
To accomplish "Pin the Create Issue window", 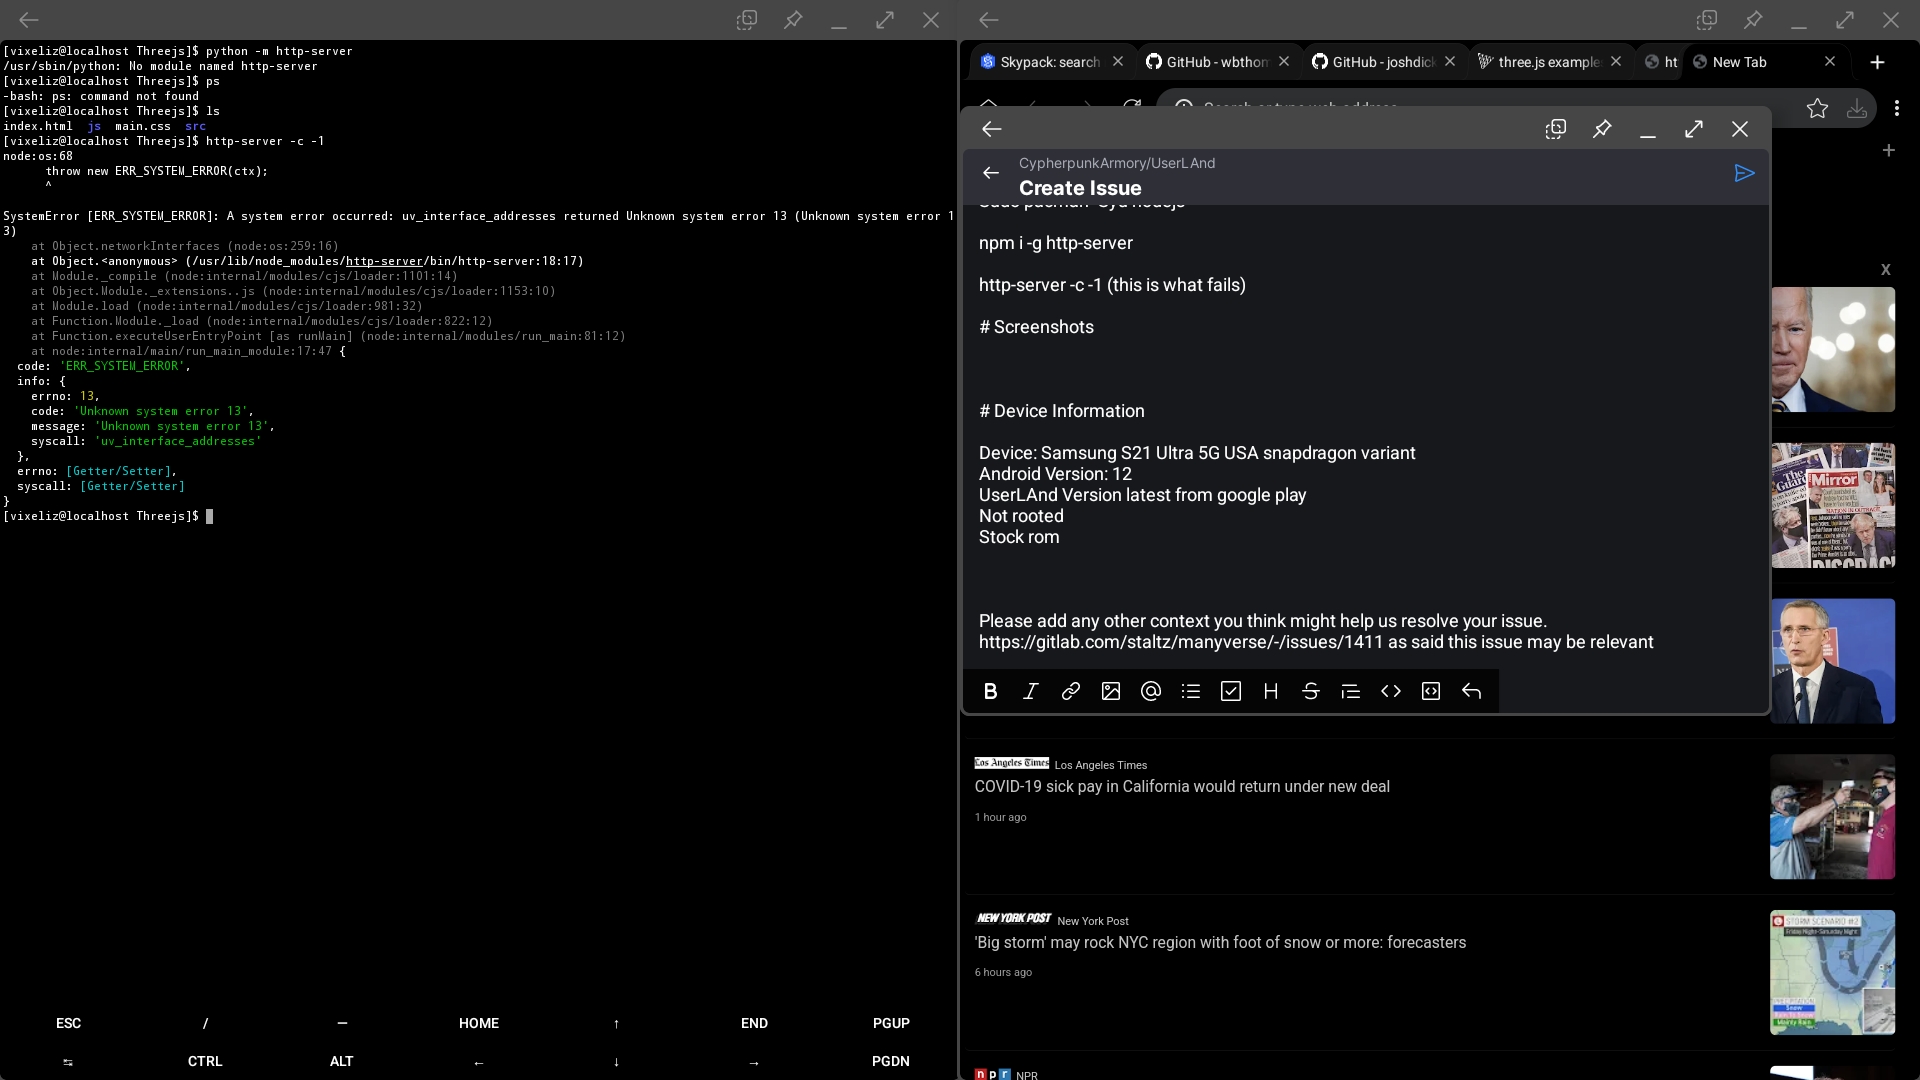I will [1602, 129].
